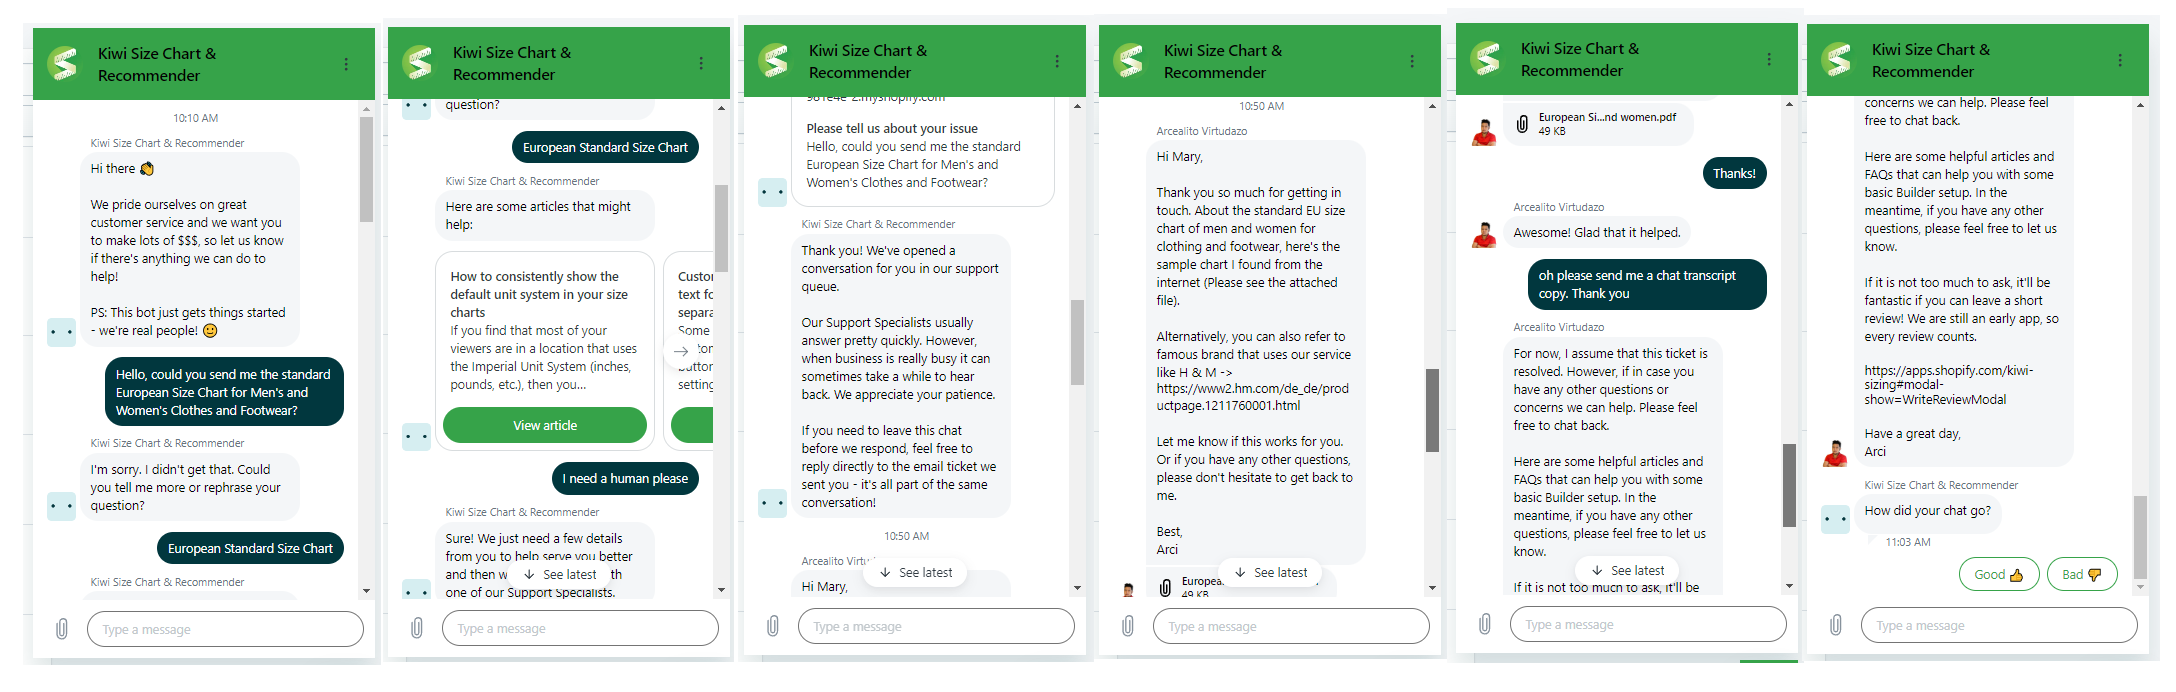The width and height of the screenshot is (2176, 692).
Task: Click the paperclip below the Good and Bad buttons
Action: 1835,625
